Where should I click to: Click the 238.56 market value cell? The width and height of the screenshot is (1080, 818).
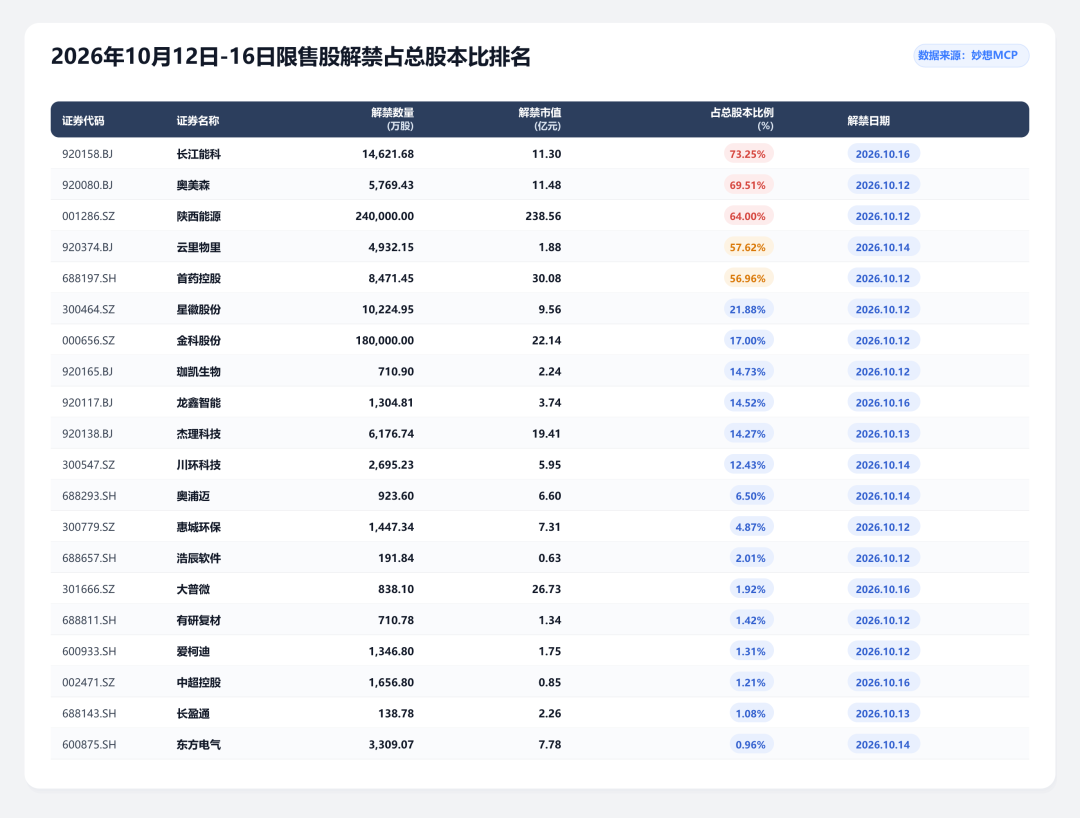click(x=543, y=216)
